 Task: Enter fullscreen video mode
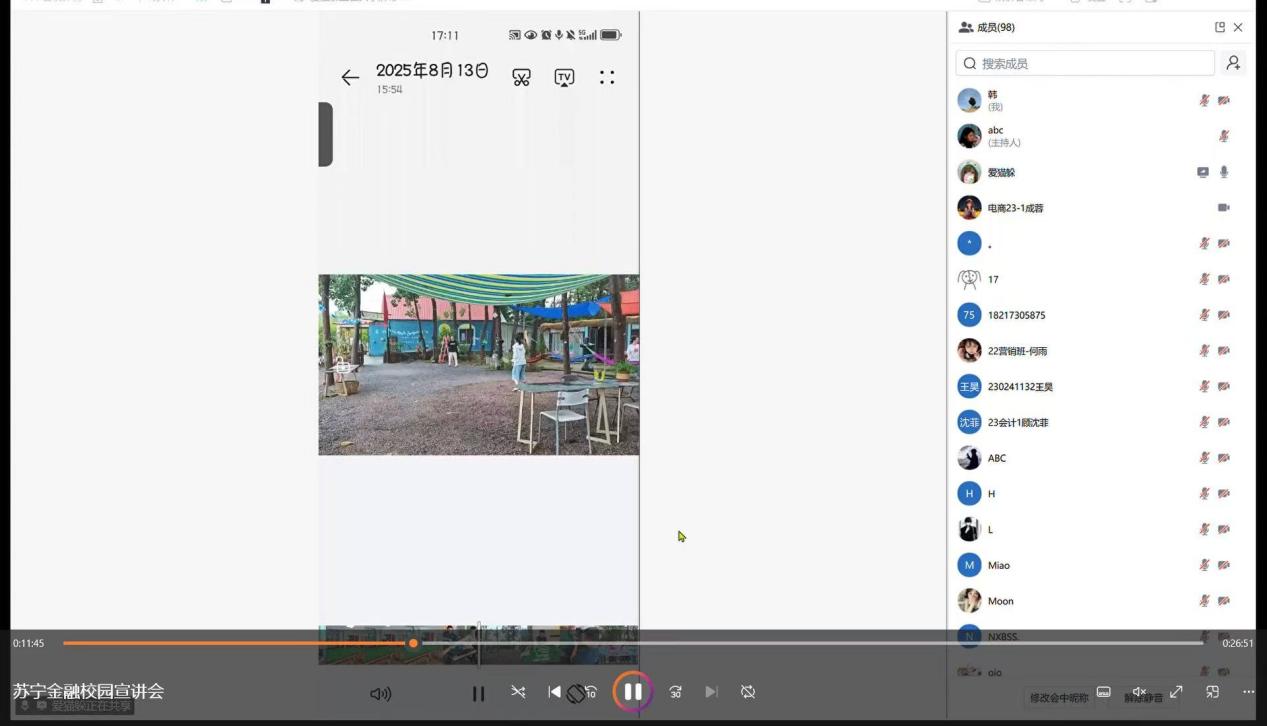pyautogui.click(x=1176, y=692)
